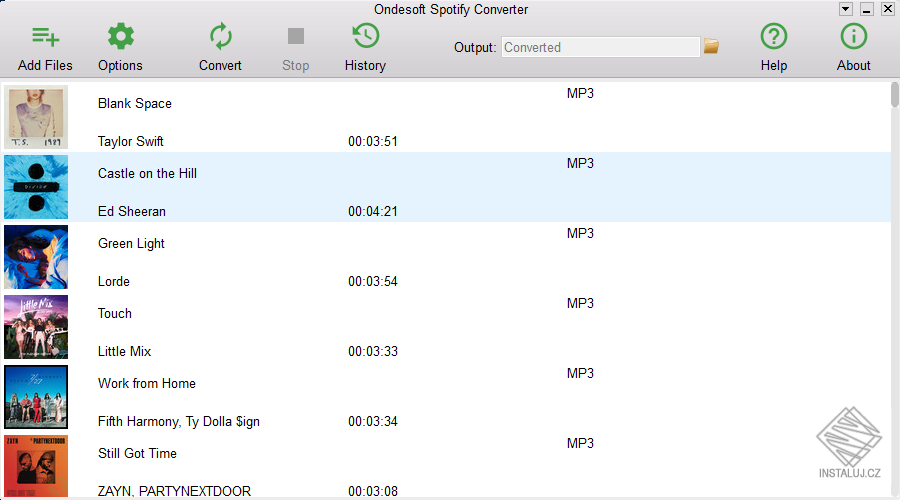900x500 pixels.
Task: Click the MP3 label for Castle on the Hill
Action: click(580, 164)
